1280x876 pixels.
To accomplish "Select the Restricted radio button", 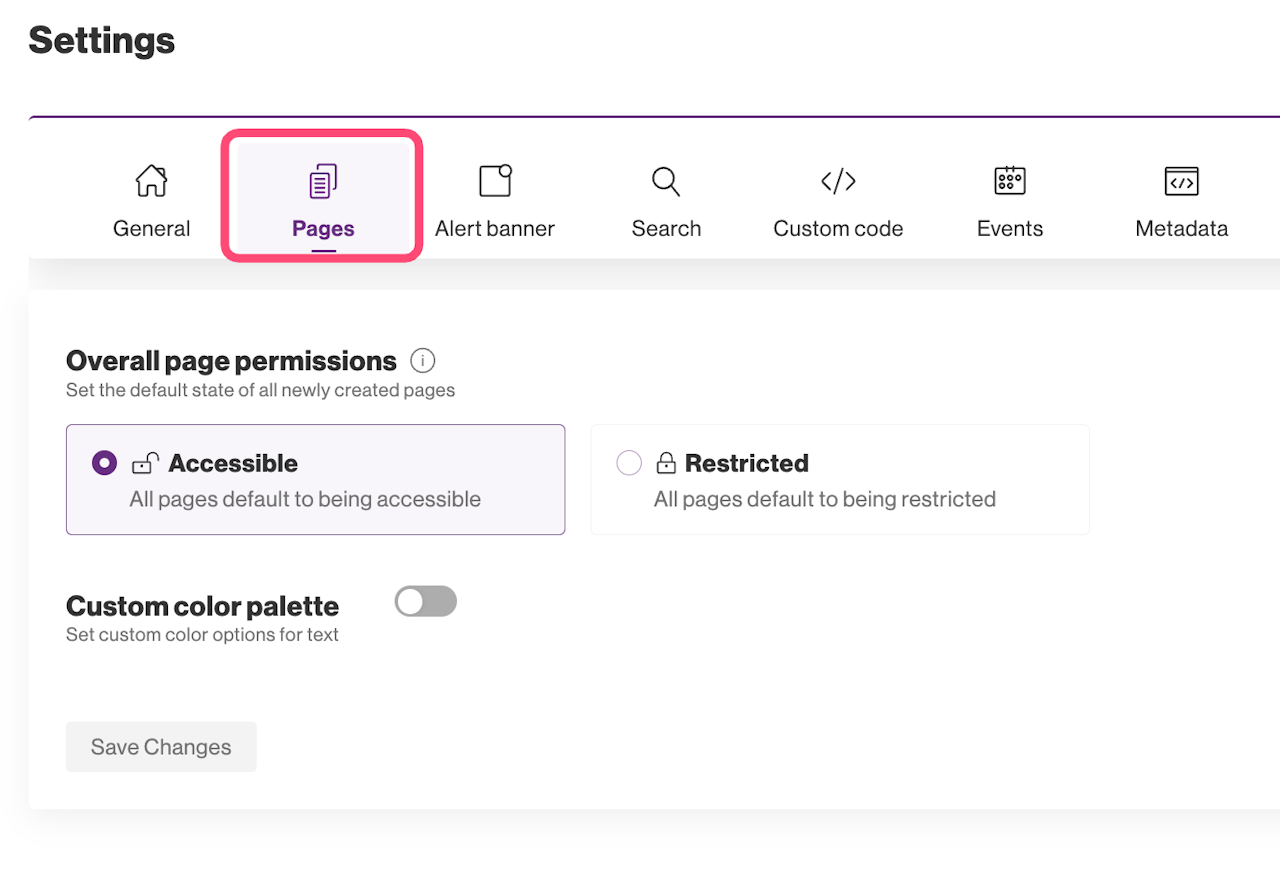I will click(629, 463).
